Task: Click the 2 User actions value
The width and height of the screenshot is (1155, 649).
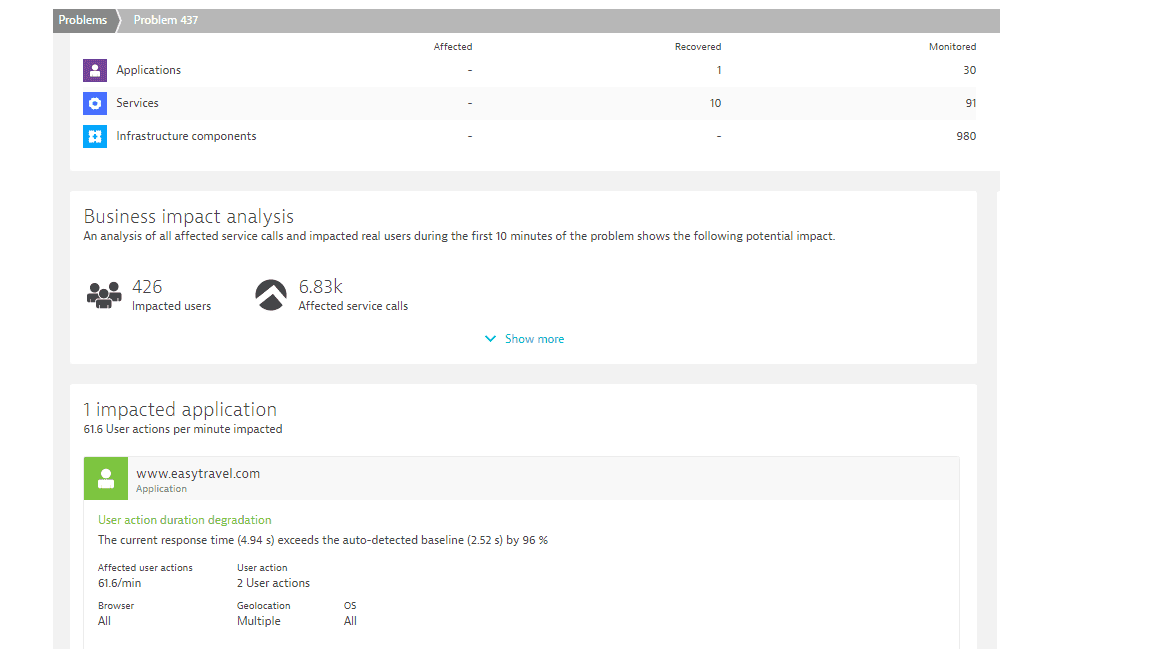Action: coord(273,583)
